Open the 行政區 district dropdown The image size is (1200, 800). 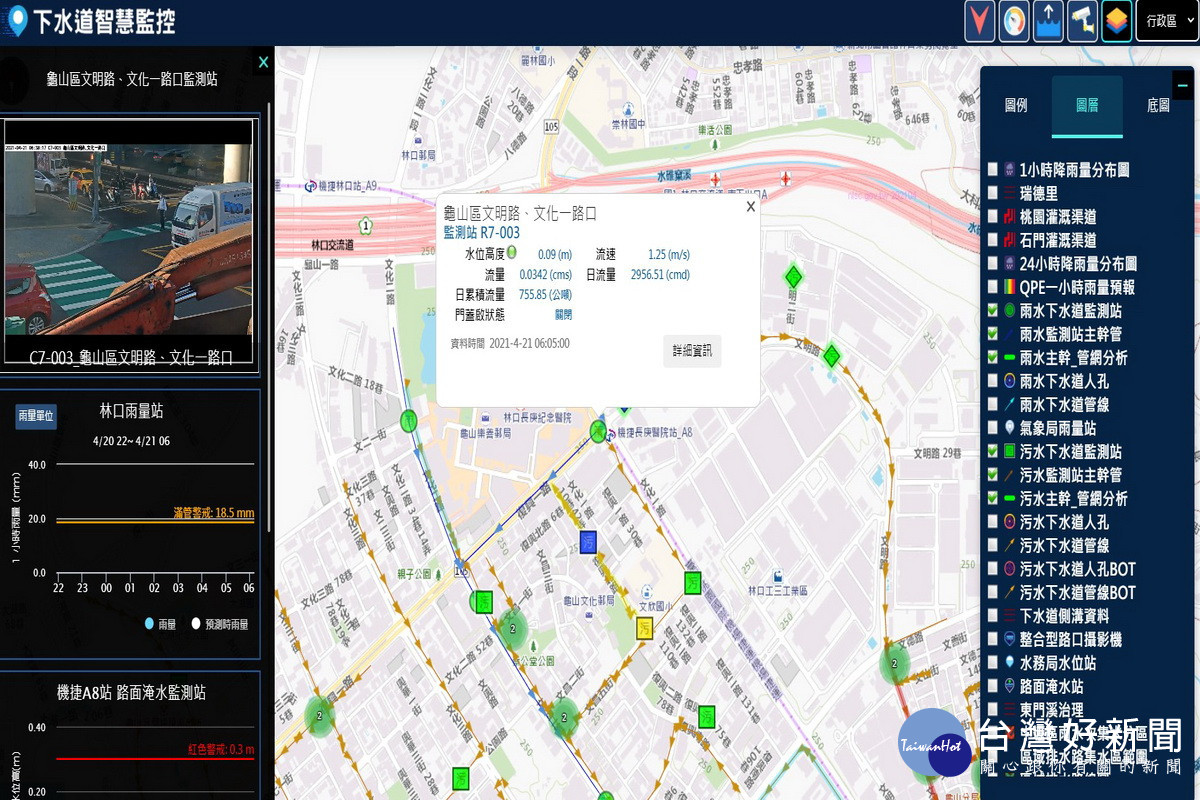(x=1167, y=21)
